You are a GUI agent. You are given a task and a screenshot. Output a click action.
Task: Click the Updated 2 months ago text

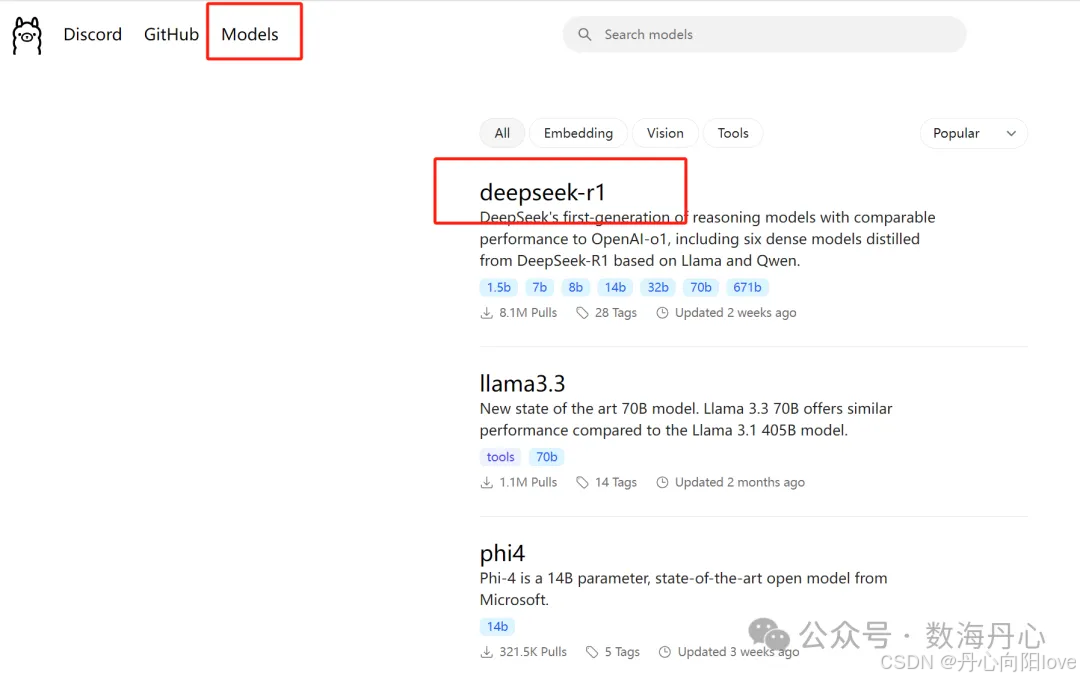pyautogui.click(x=739, y=482)
